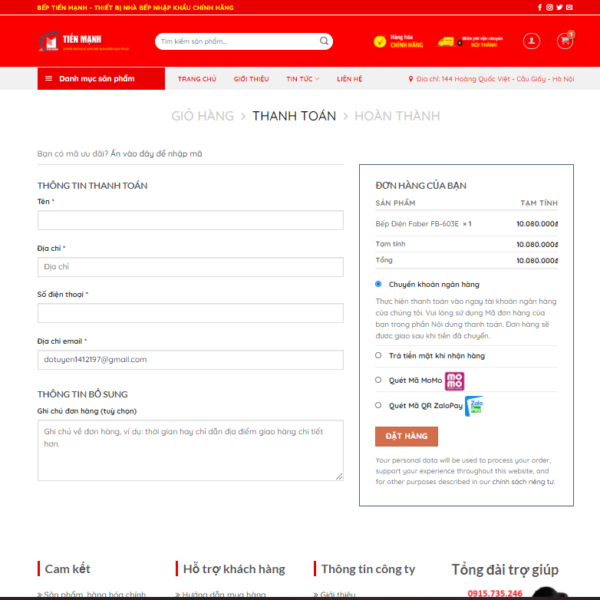Click the Số điện thoại input field
The height and width of the screenshot is (600, 600).
[x=190, y=313]
